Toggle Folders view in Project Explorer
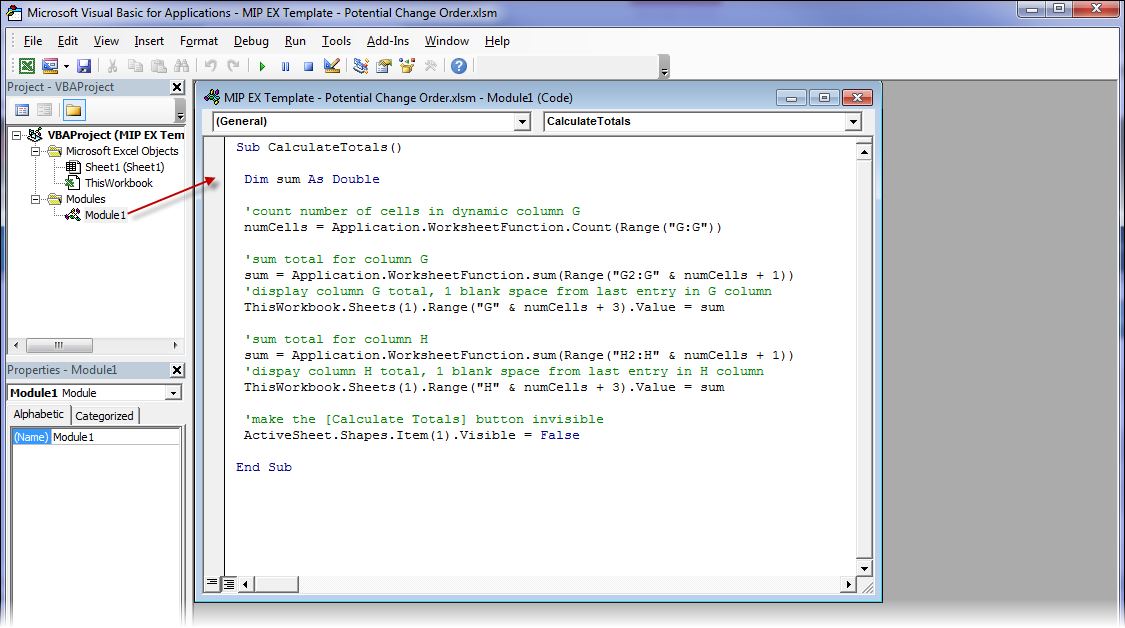 coord(73,109)
